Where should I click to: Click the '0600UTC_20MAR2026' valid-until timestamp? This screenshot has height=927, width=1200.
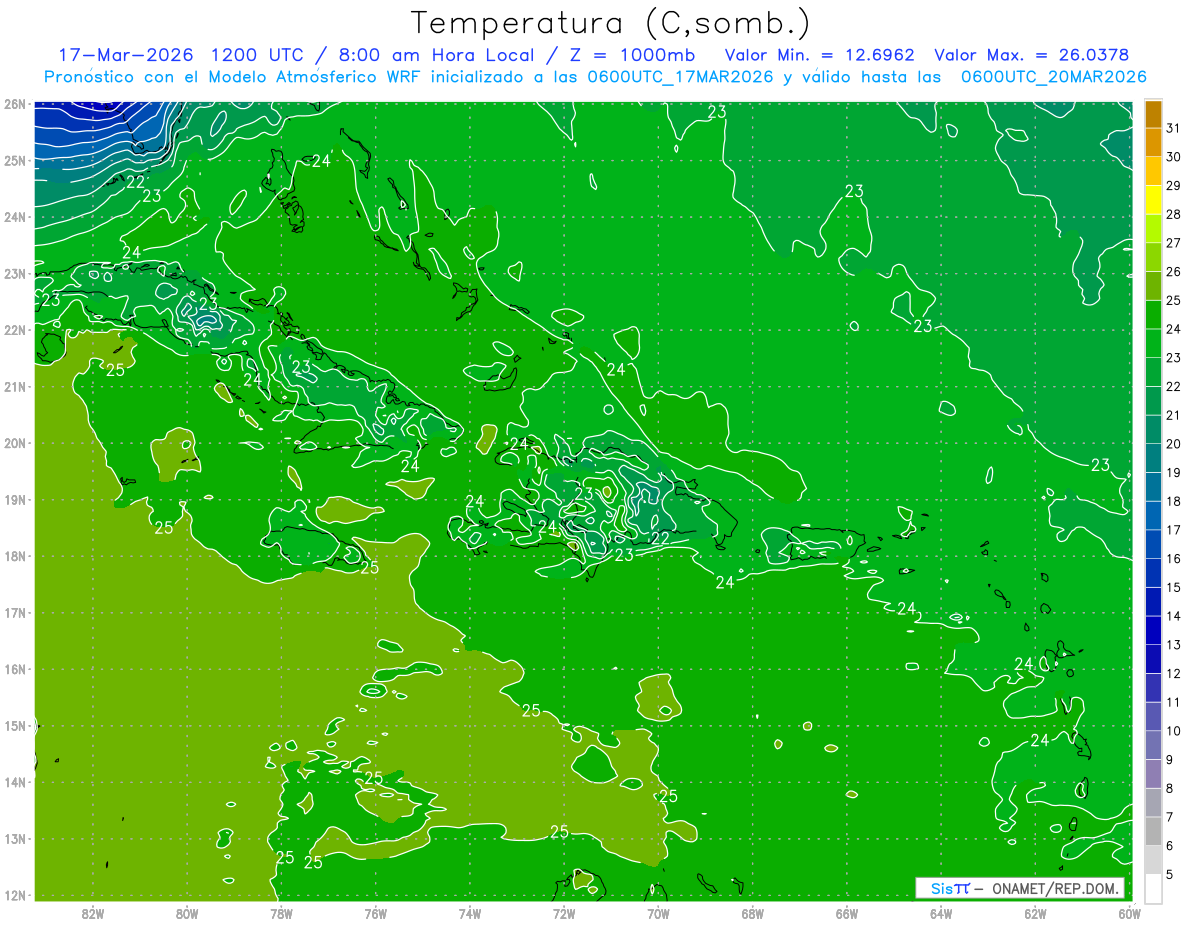(x=1053, y=77)
